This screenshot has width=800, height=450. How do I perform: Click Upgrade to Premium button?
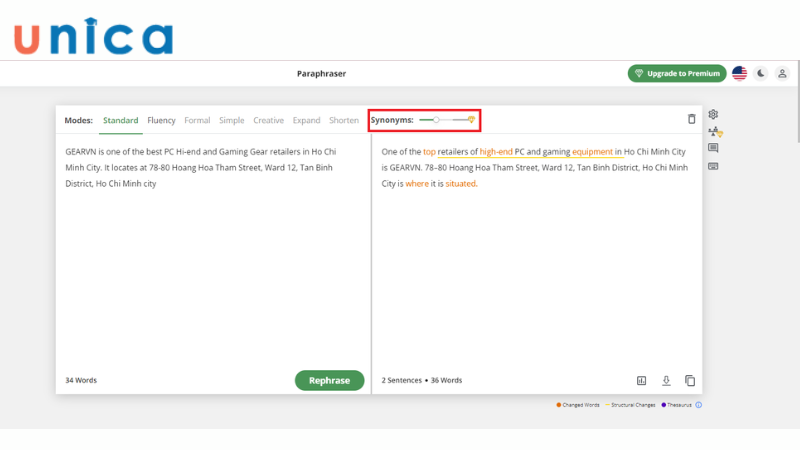[677, 73]
